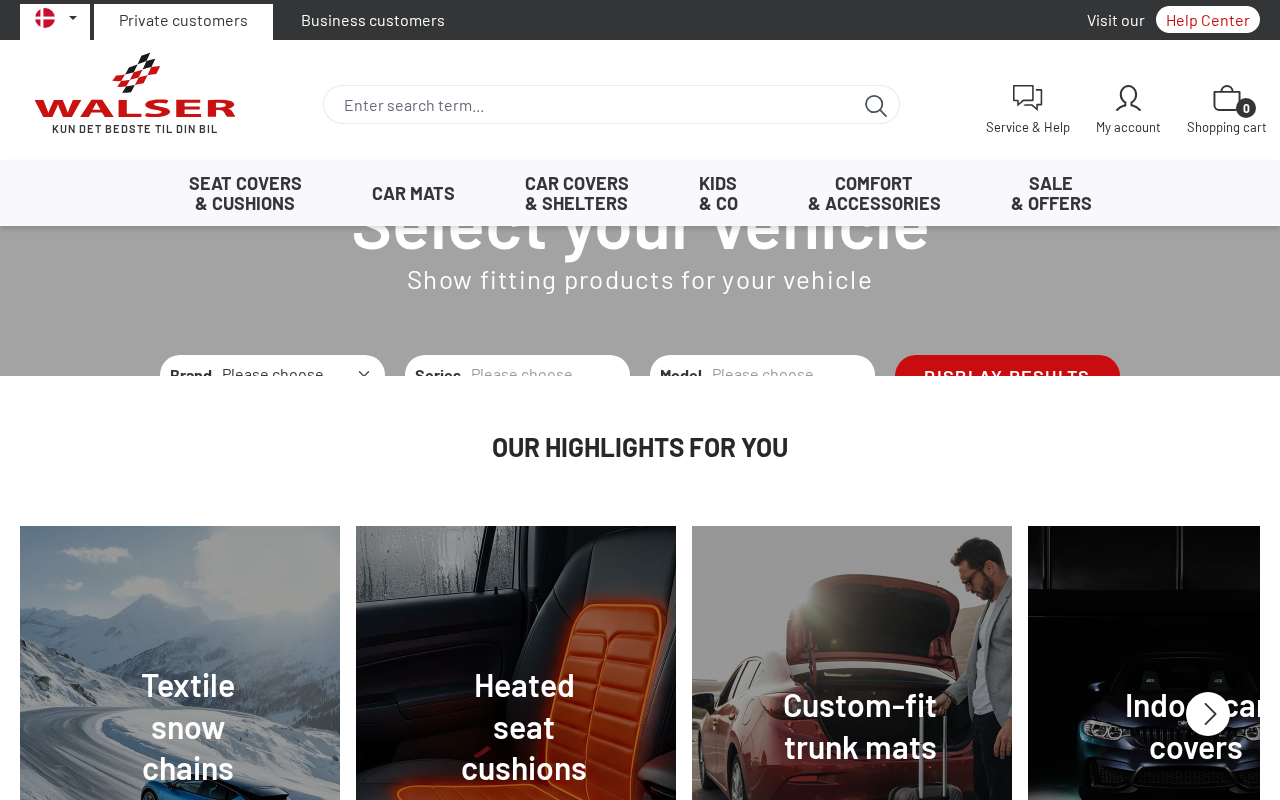
Task: Open the My account user icon
Action: (1128, 98)
